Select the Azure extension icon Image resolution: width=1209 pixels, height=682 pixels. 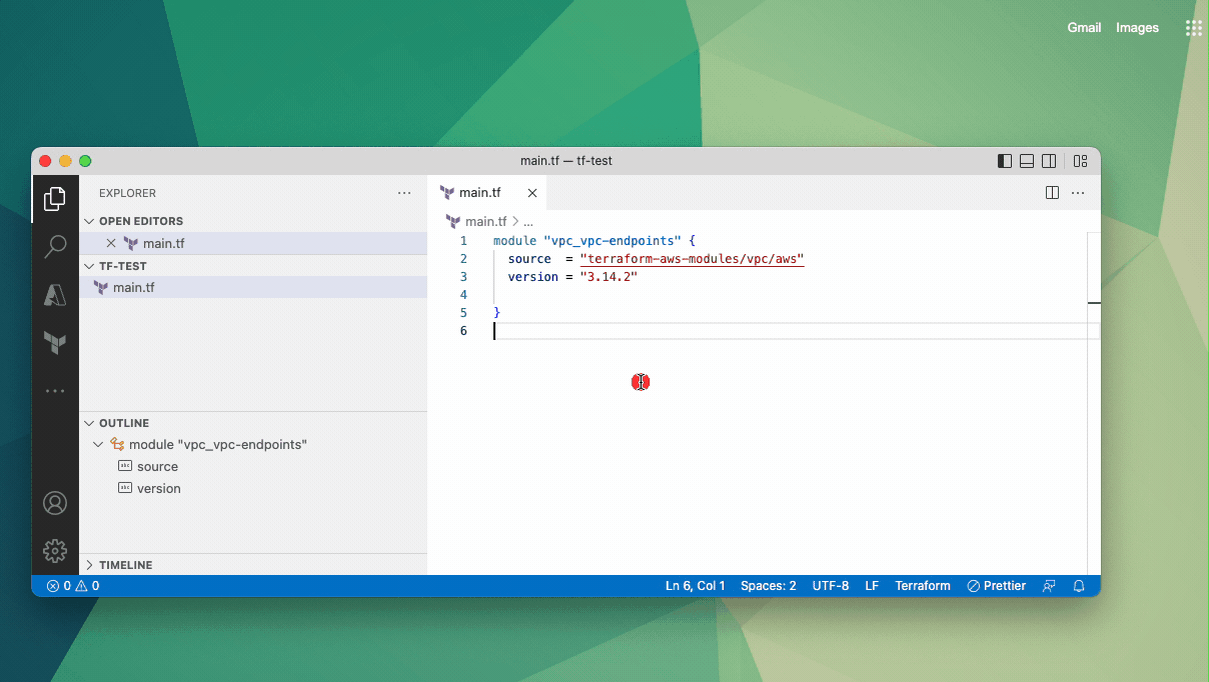tap(55, 294)
